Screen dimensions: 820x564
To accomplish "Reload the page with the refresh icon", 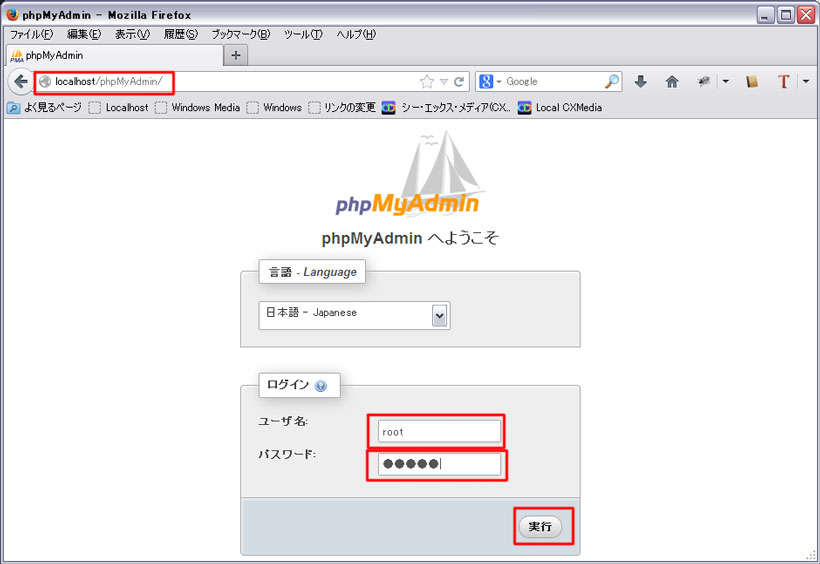I will (459, 82).
